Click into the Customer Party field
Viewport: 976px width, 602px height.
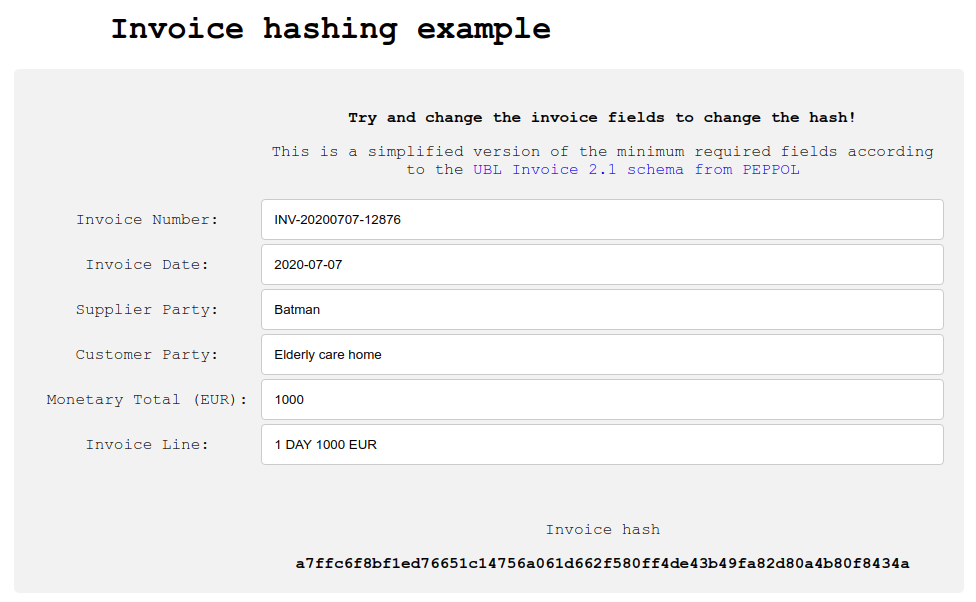pos(602,355)
